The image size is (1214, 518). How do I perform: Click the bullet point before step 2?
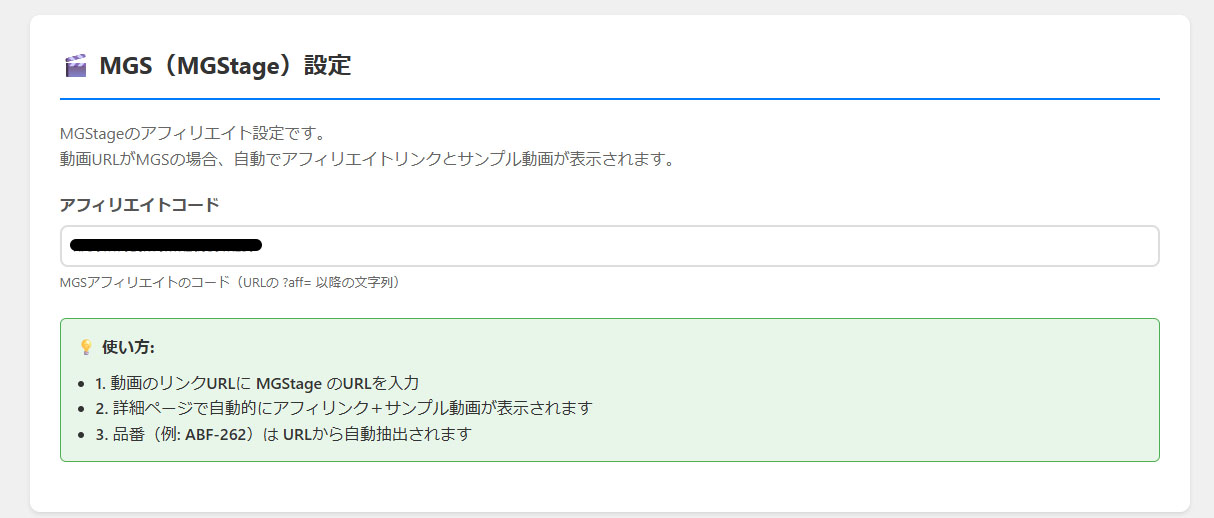click(81, 408)
